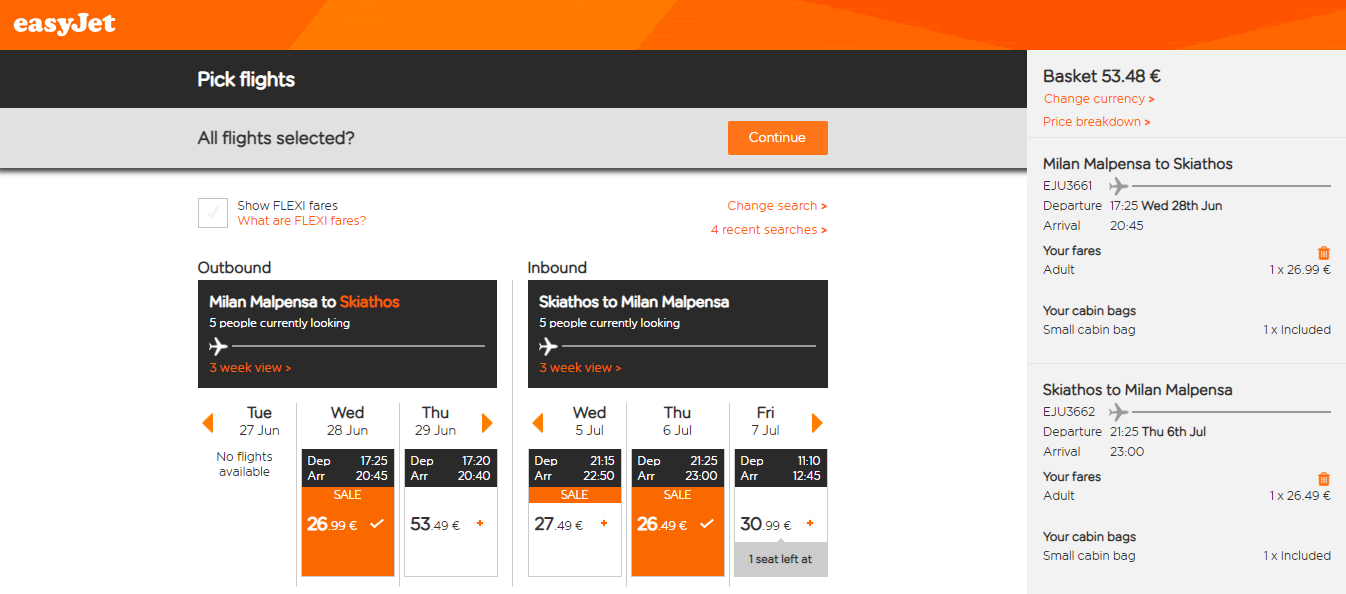Viewport: 1346px width, 594px height.
Task: Show later inbound dates with right arrow
Action: [x=817, y=423]
